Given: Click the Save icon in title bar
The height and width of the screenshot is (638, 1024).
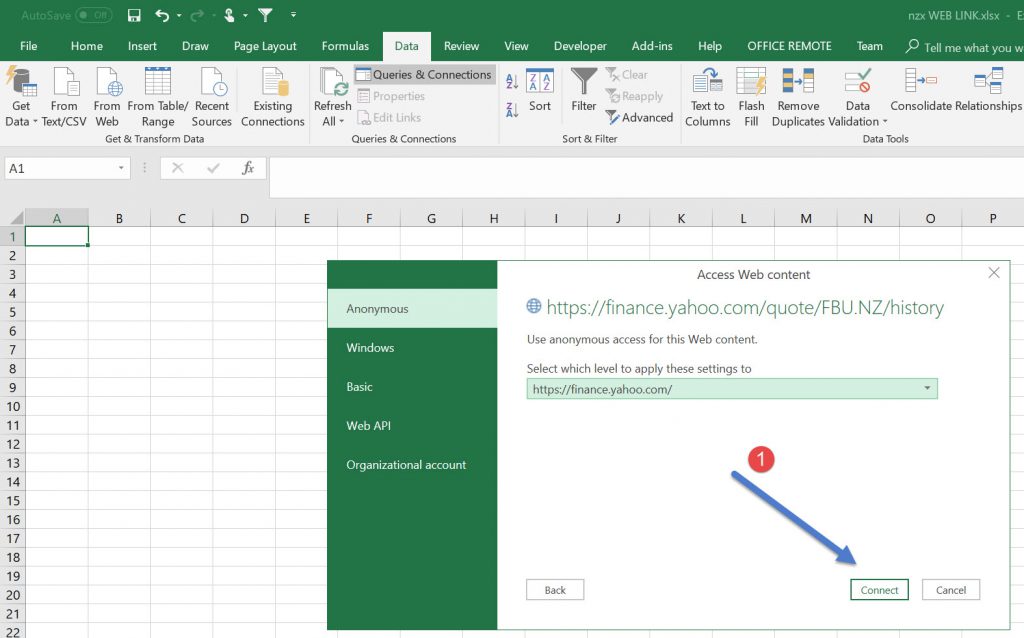Looking at the screenshot, I should point(134,15).
